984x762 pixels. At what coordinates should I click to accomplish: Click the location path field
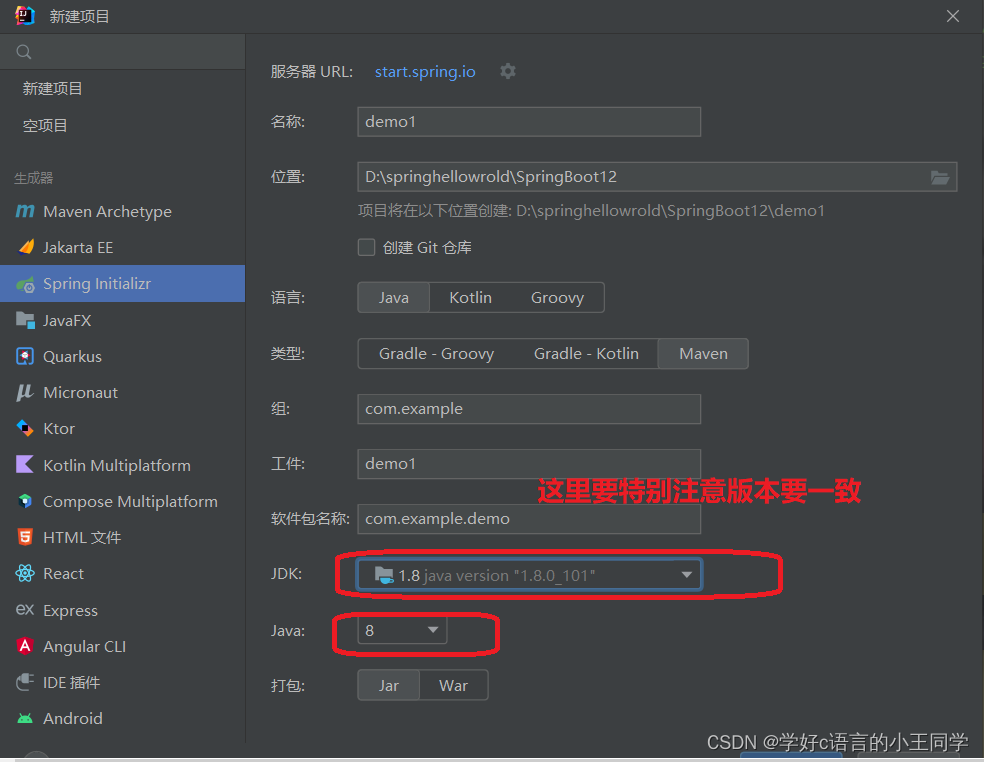click(x=657, y=177)
